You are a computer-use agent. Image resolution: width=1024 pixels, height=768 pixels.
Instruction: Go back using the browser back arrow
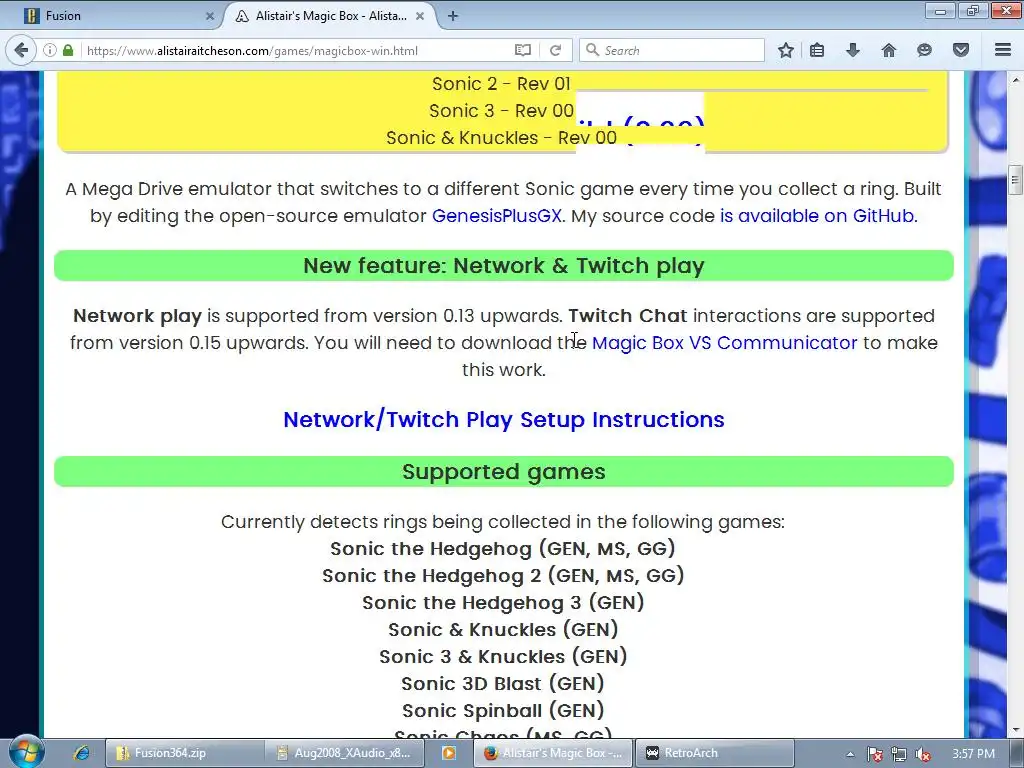click(21, 50)
